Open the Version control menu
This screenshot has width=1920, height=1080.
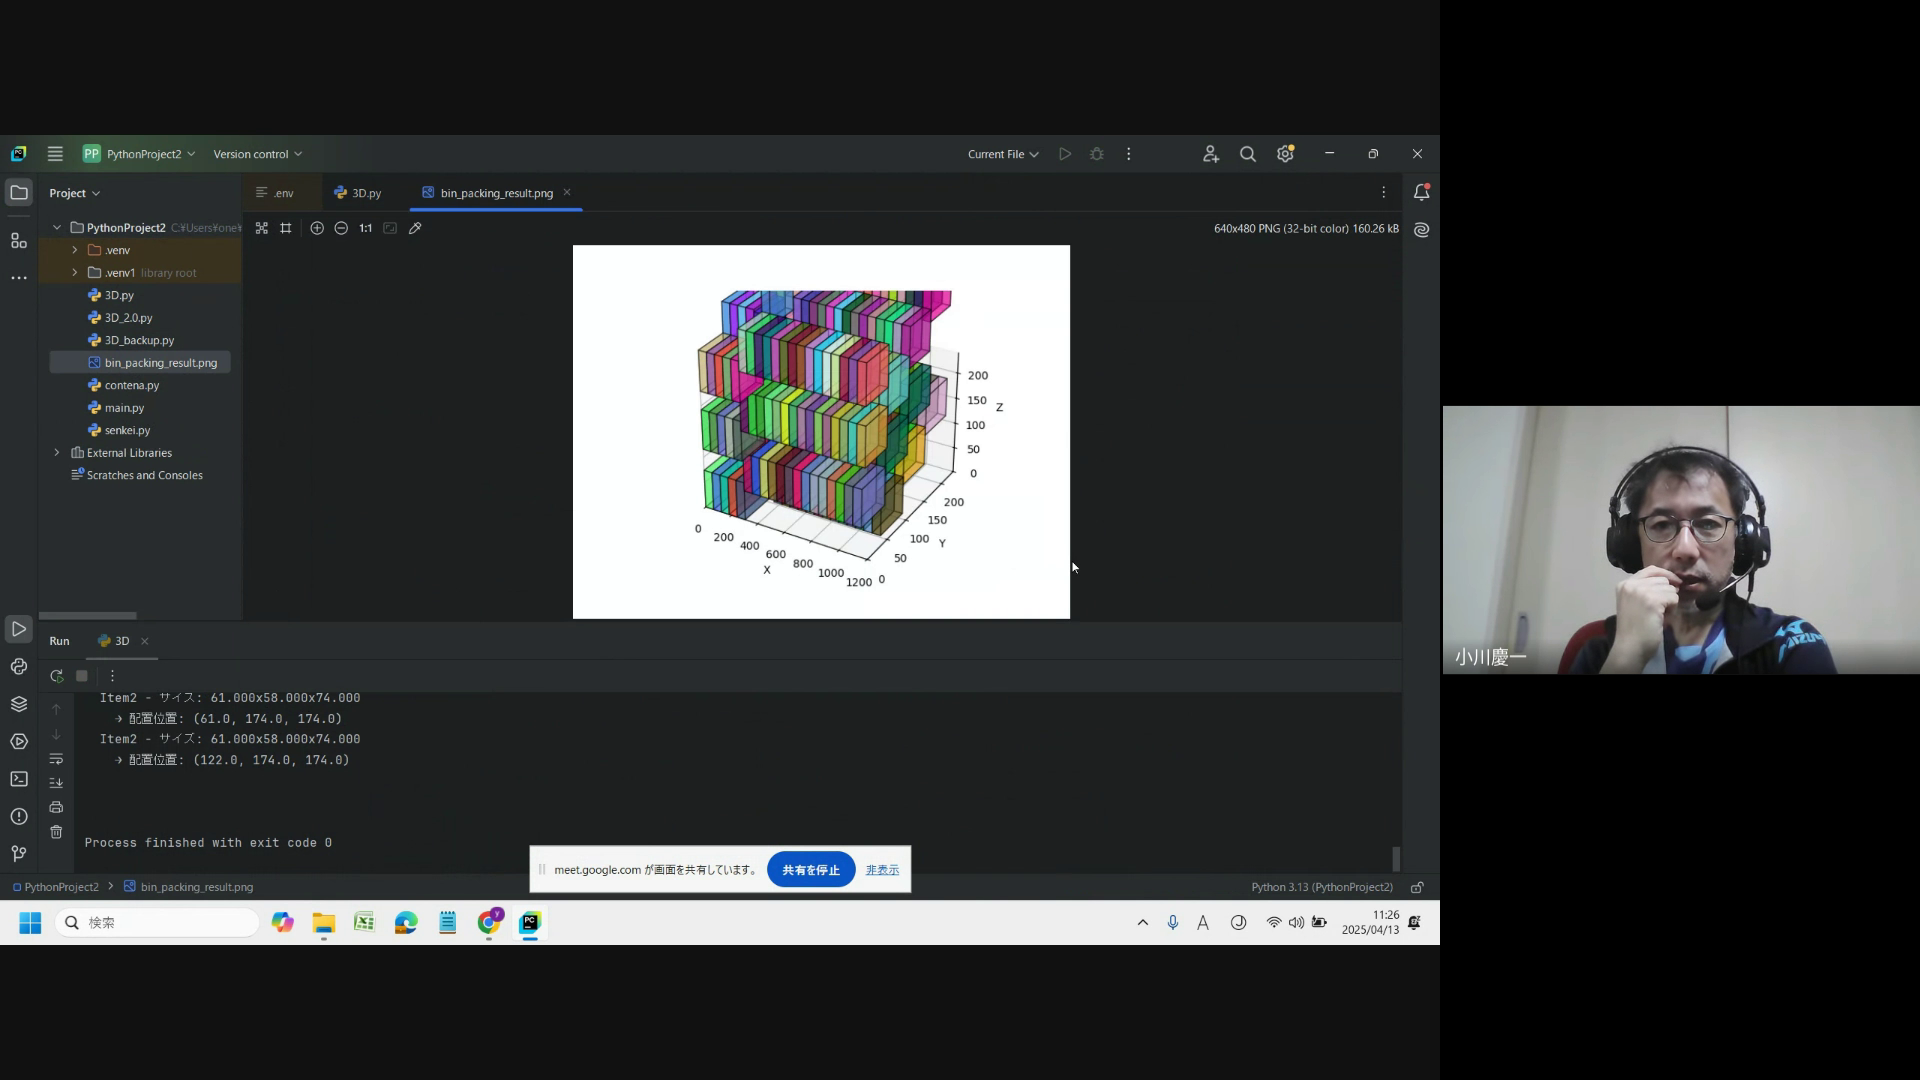pyautogui.click(x=257, y=154)
